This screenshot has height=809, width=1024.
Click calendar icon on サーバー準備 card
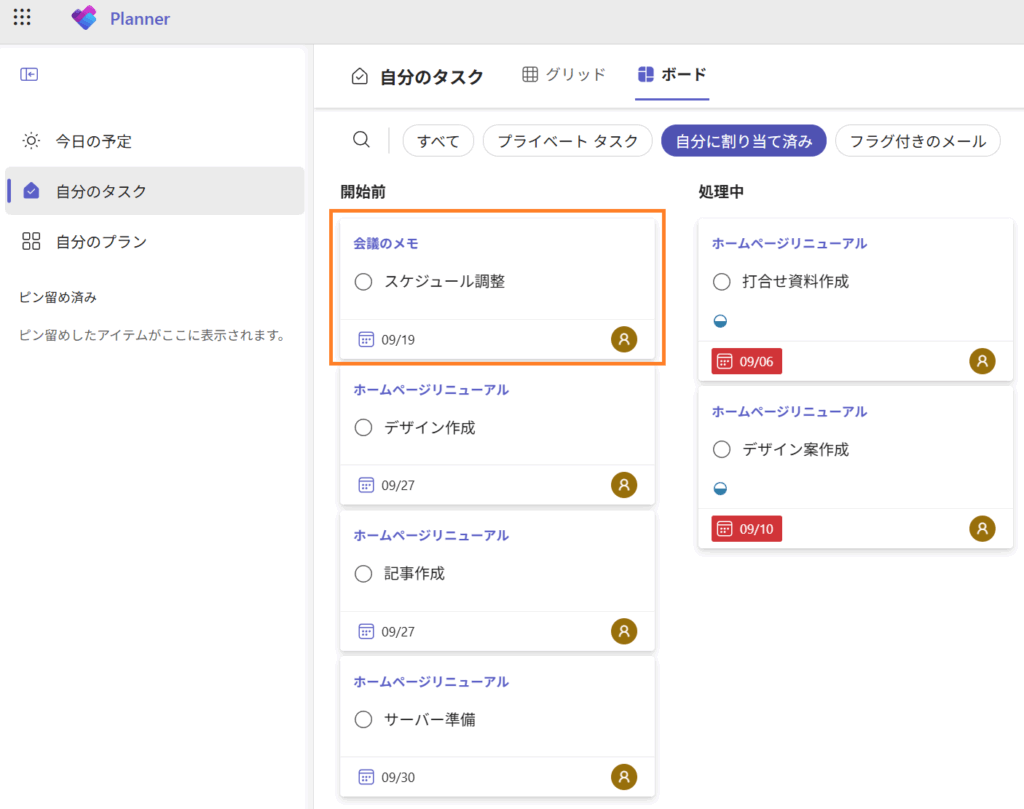tap(366, 777)
